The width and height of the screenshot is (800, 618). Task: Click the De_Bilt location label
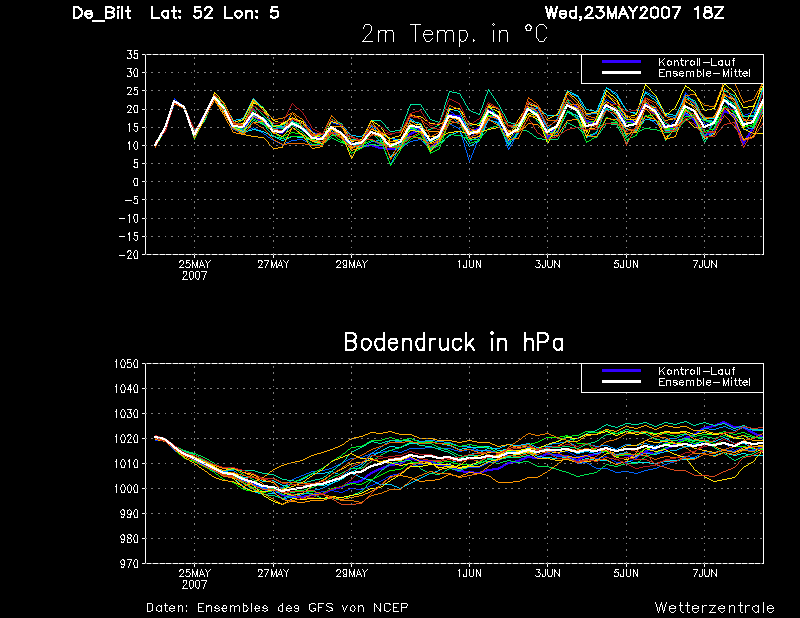[102, 13]
